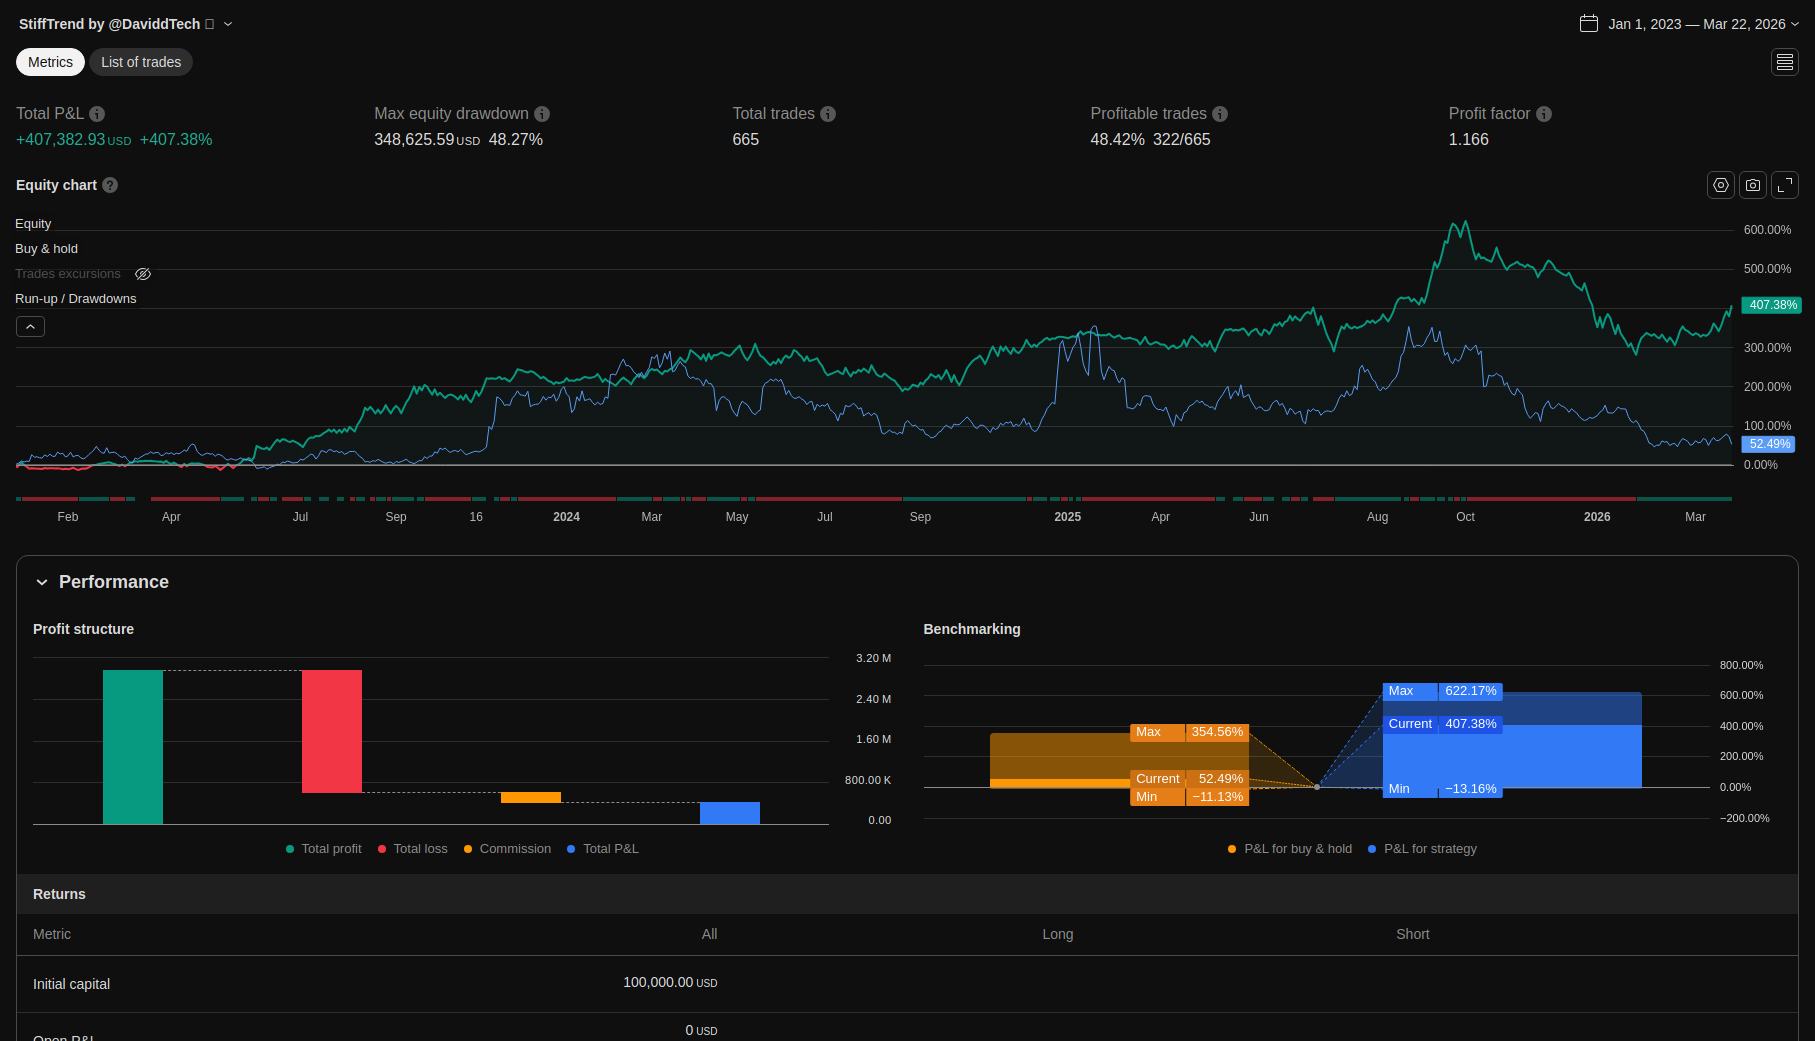Click info icon next to Profit factor

[x=1544, y=114]
